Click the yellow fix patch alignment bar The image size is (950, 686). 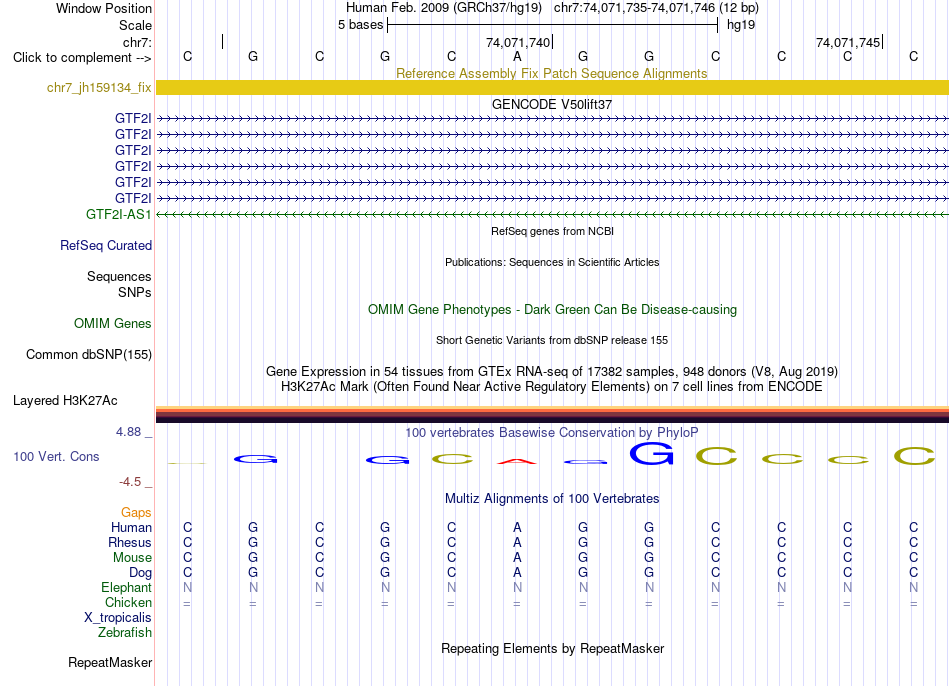552,87
